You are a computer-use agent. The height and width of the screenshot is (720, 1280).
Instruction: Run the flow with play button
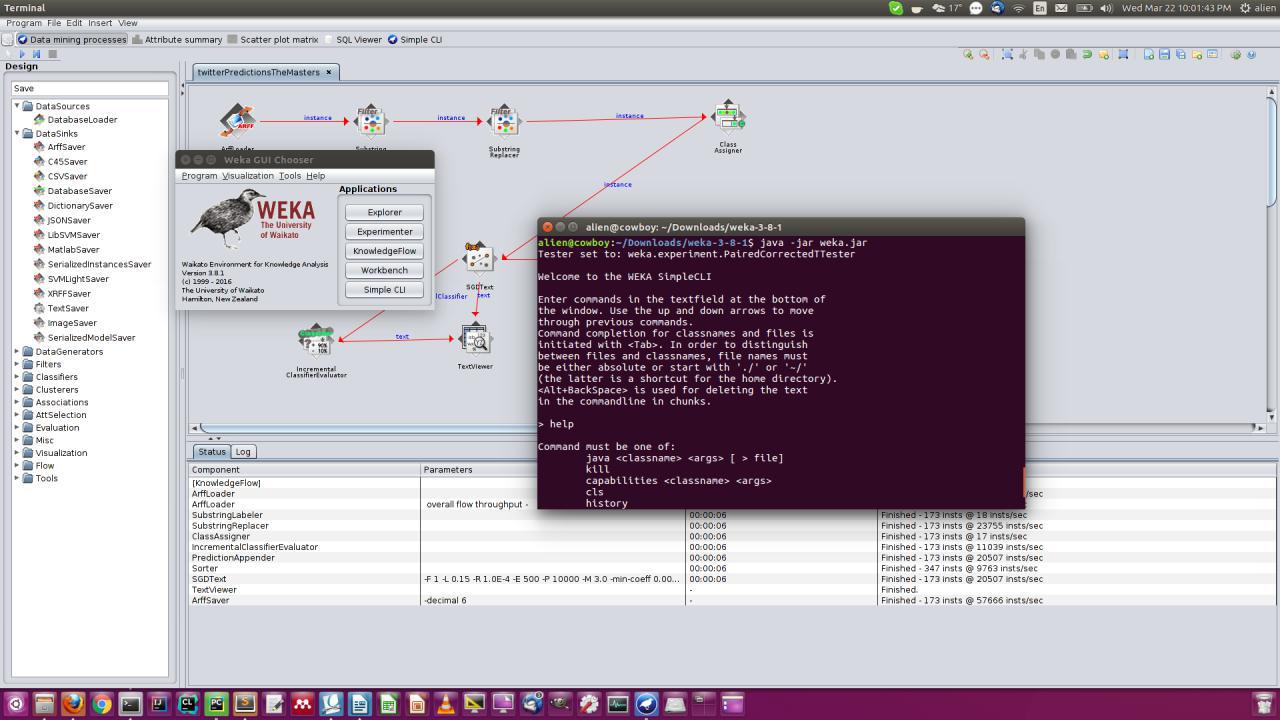22,54
